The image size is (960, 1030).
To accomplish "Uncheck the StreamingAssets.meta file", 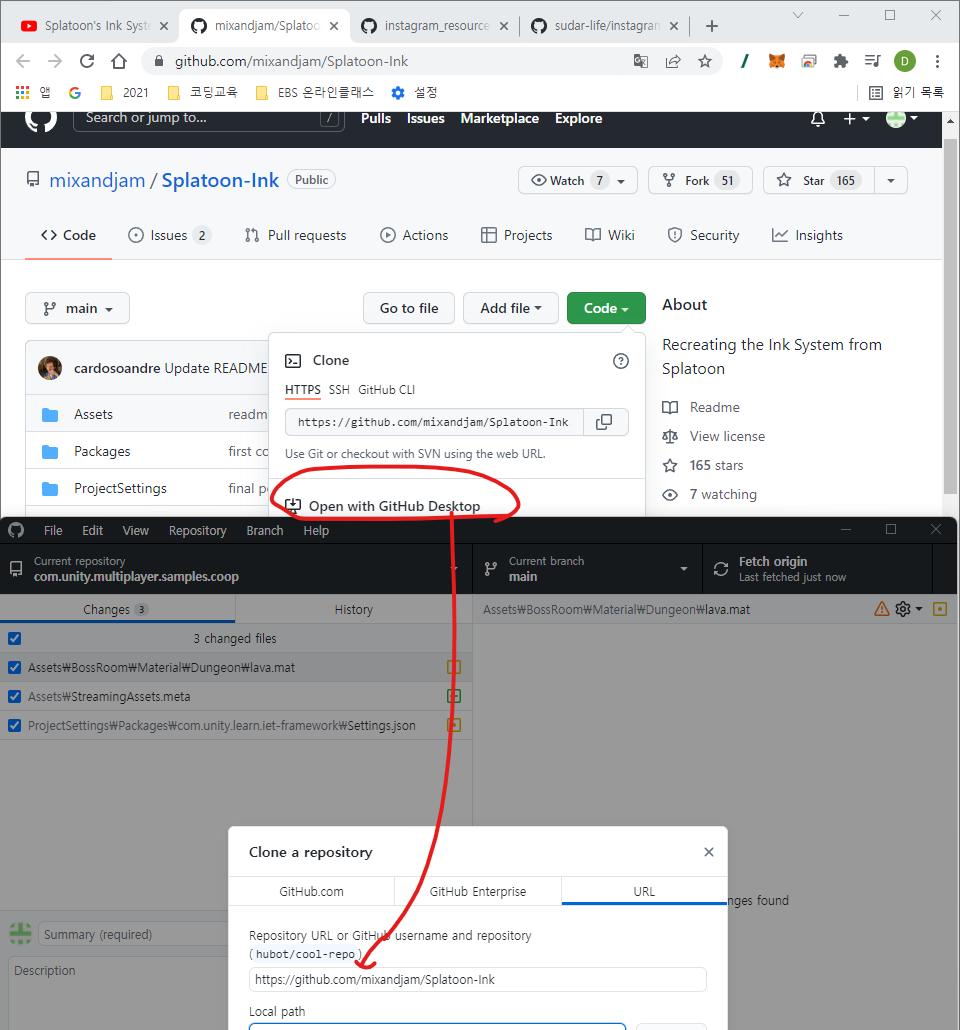I will click(x=14, y=696).
